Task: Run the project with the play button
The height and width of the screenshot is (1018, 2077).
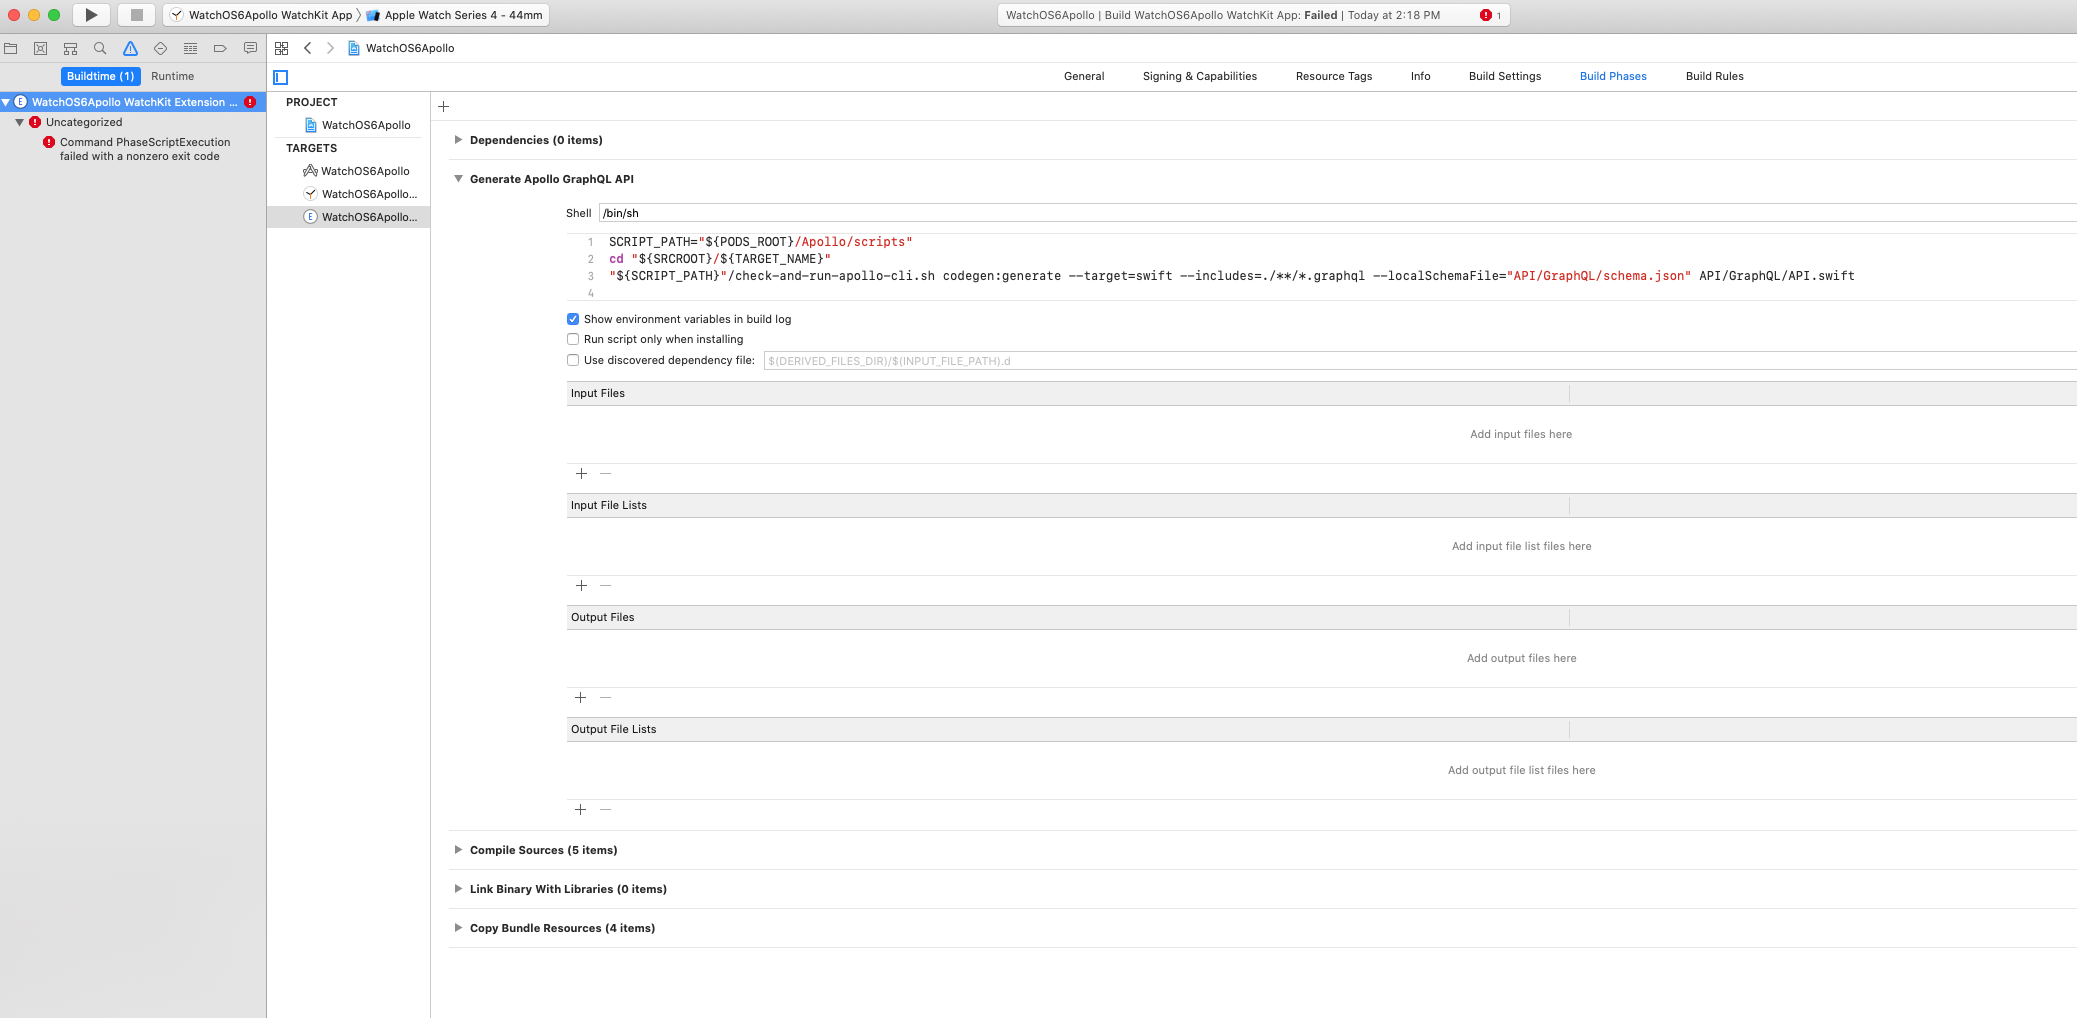Action: point(90,15)
